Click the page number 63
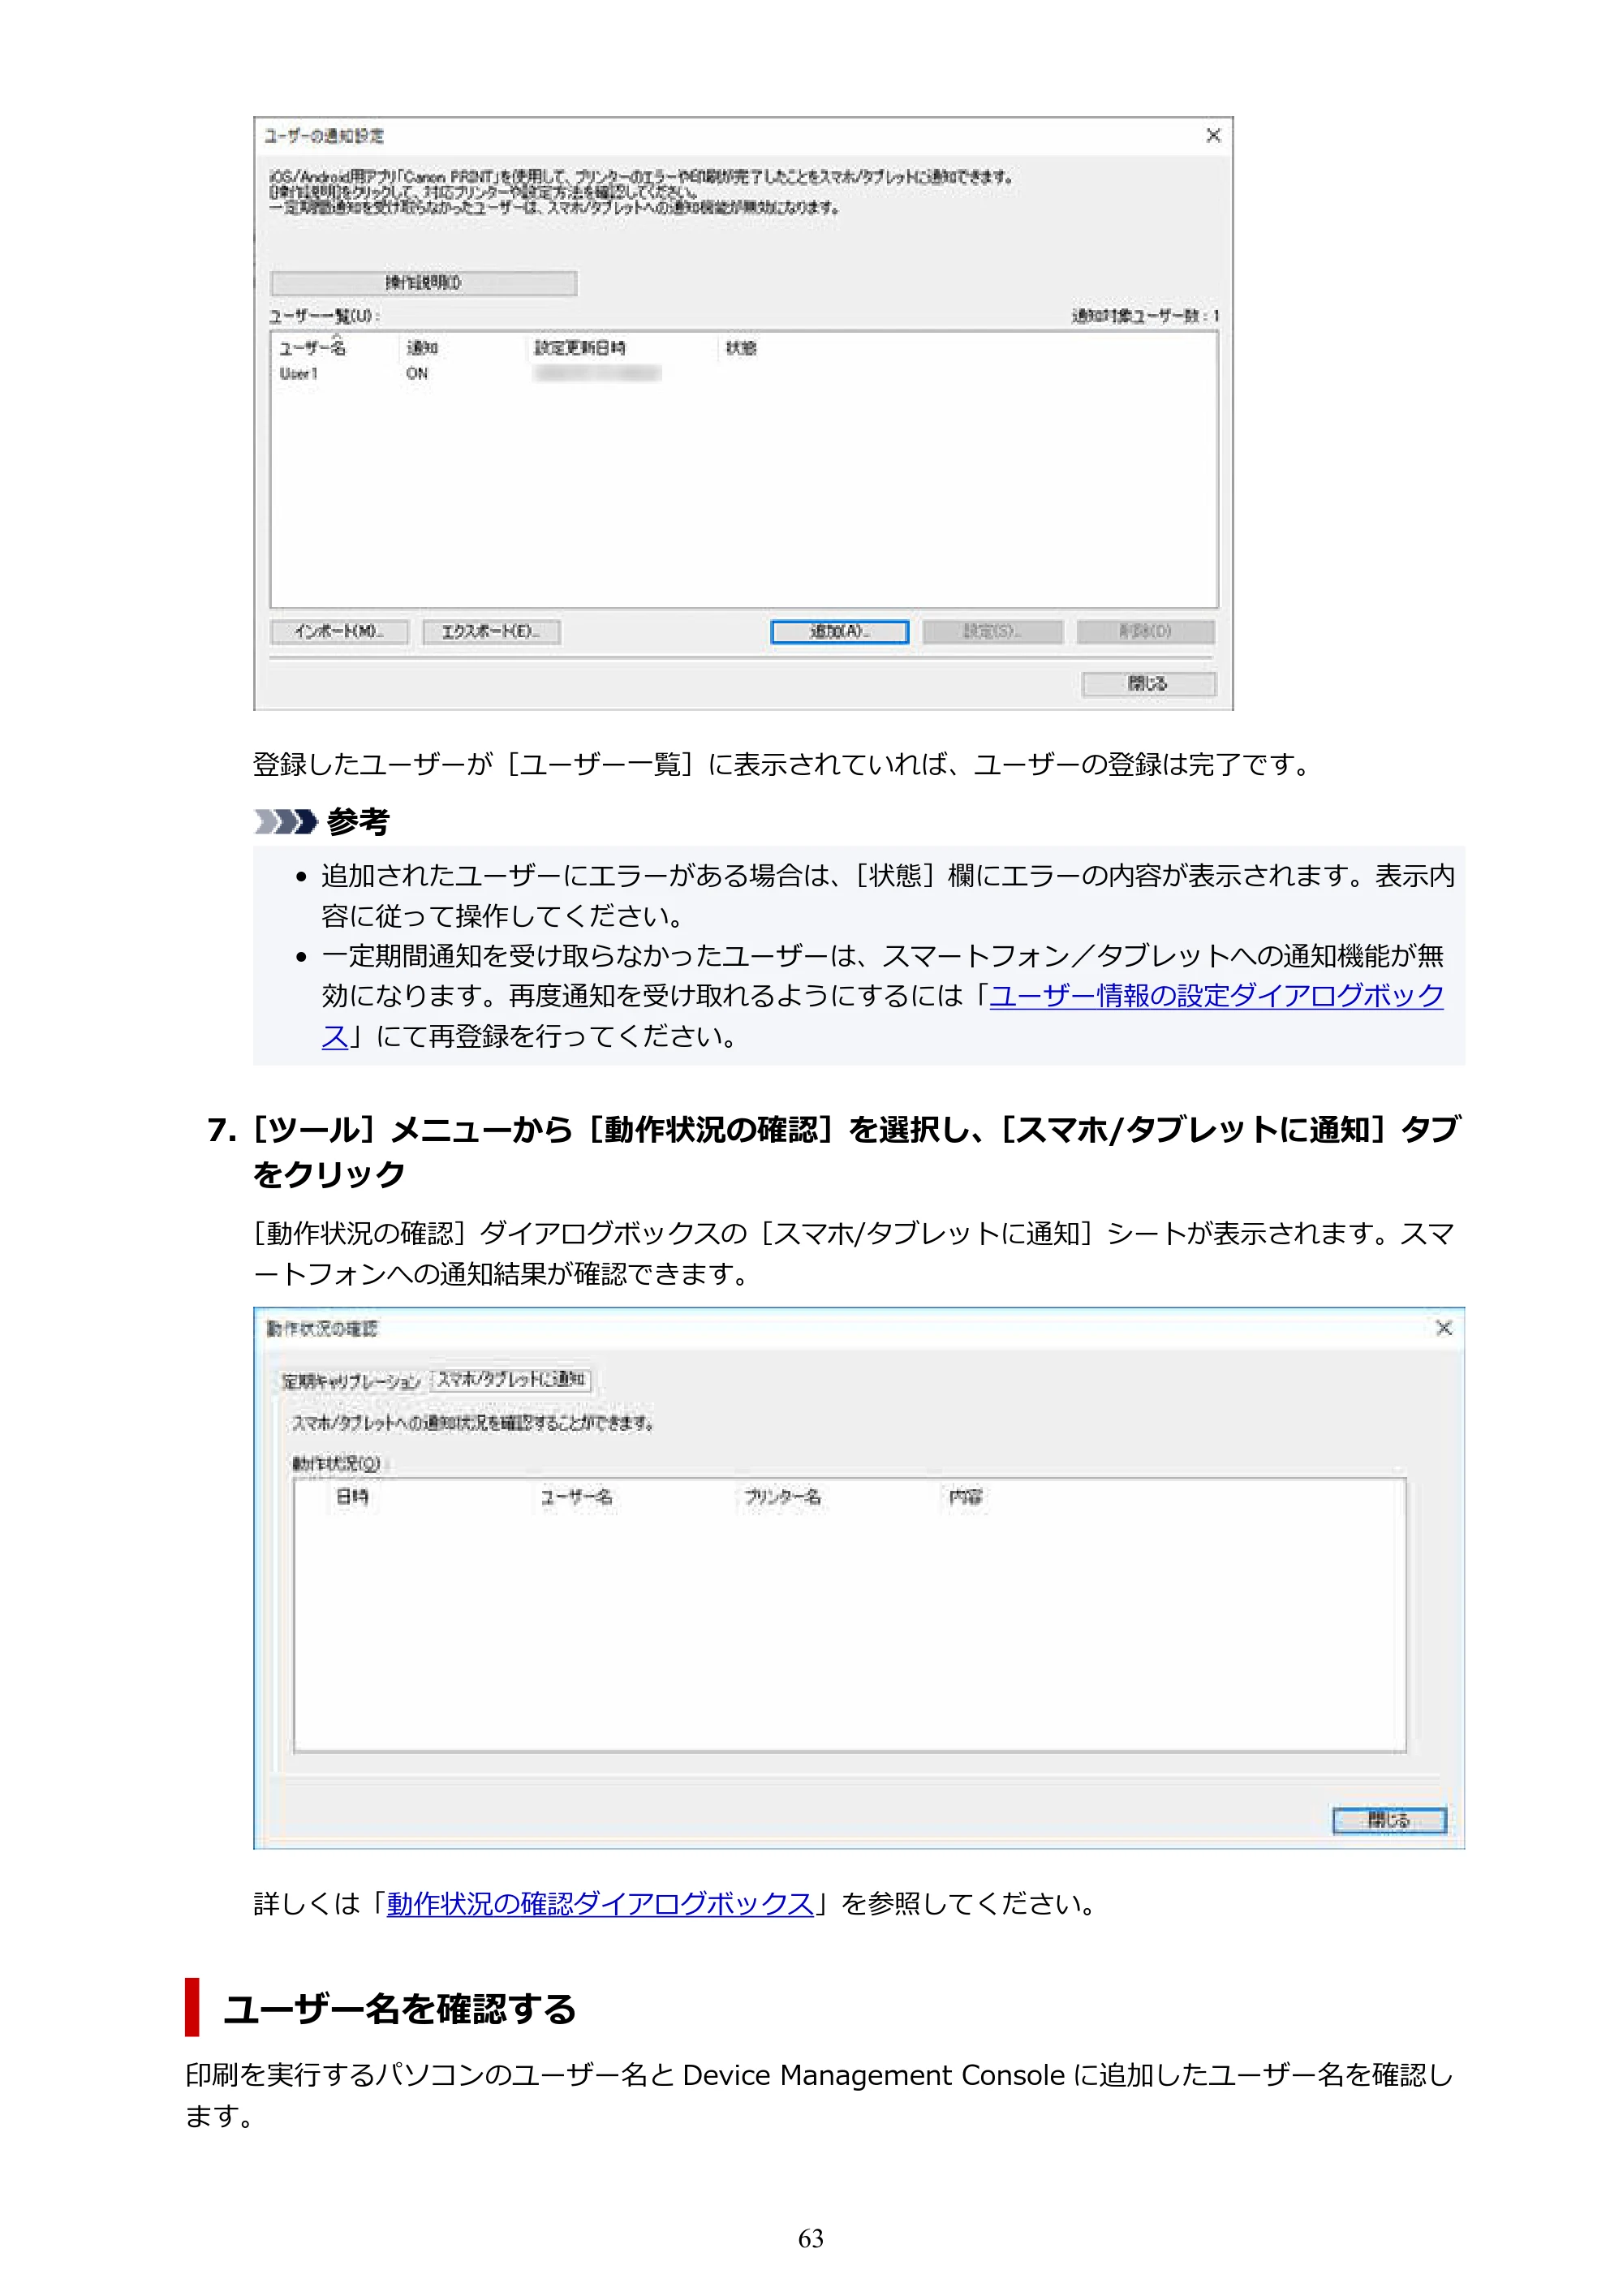 [x=811, y=2239]
